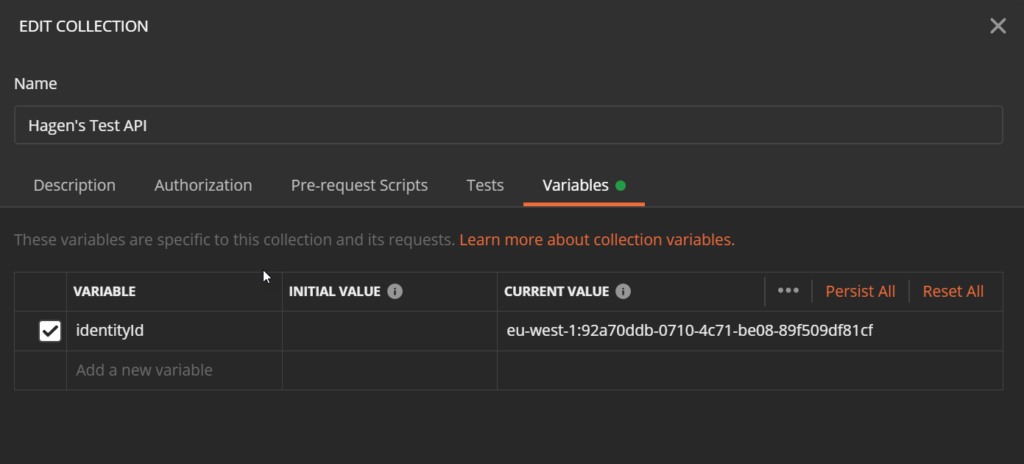The image size is (1024, 464).
Task: Click the initial value cell of the new variable row
Action: tap(389, 370)
